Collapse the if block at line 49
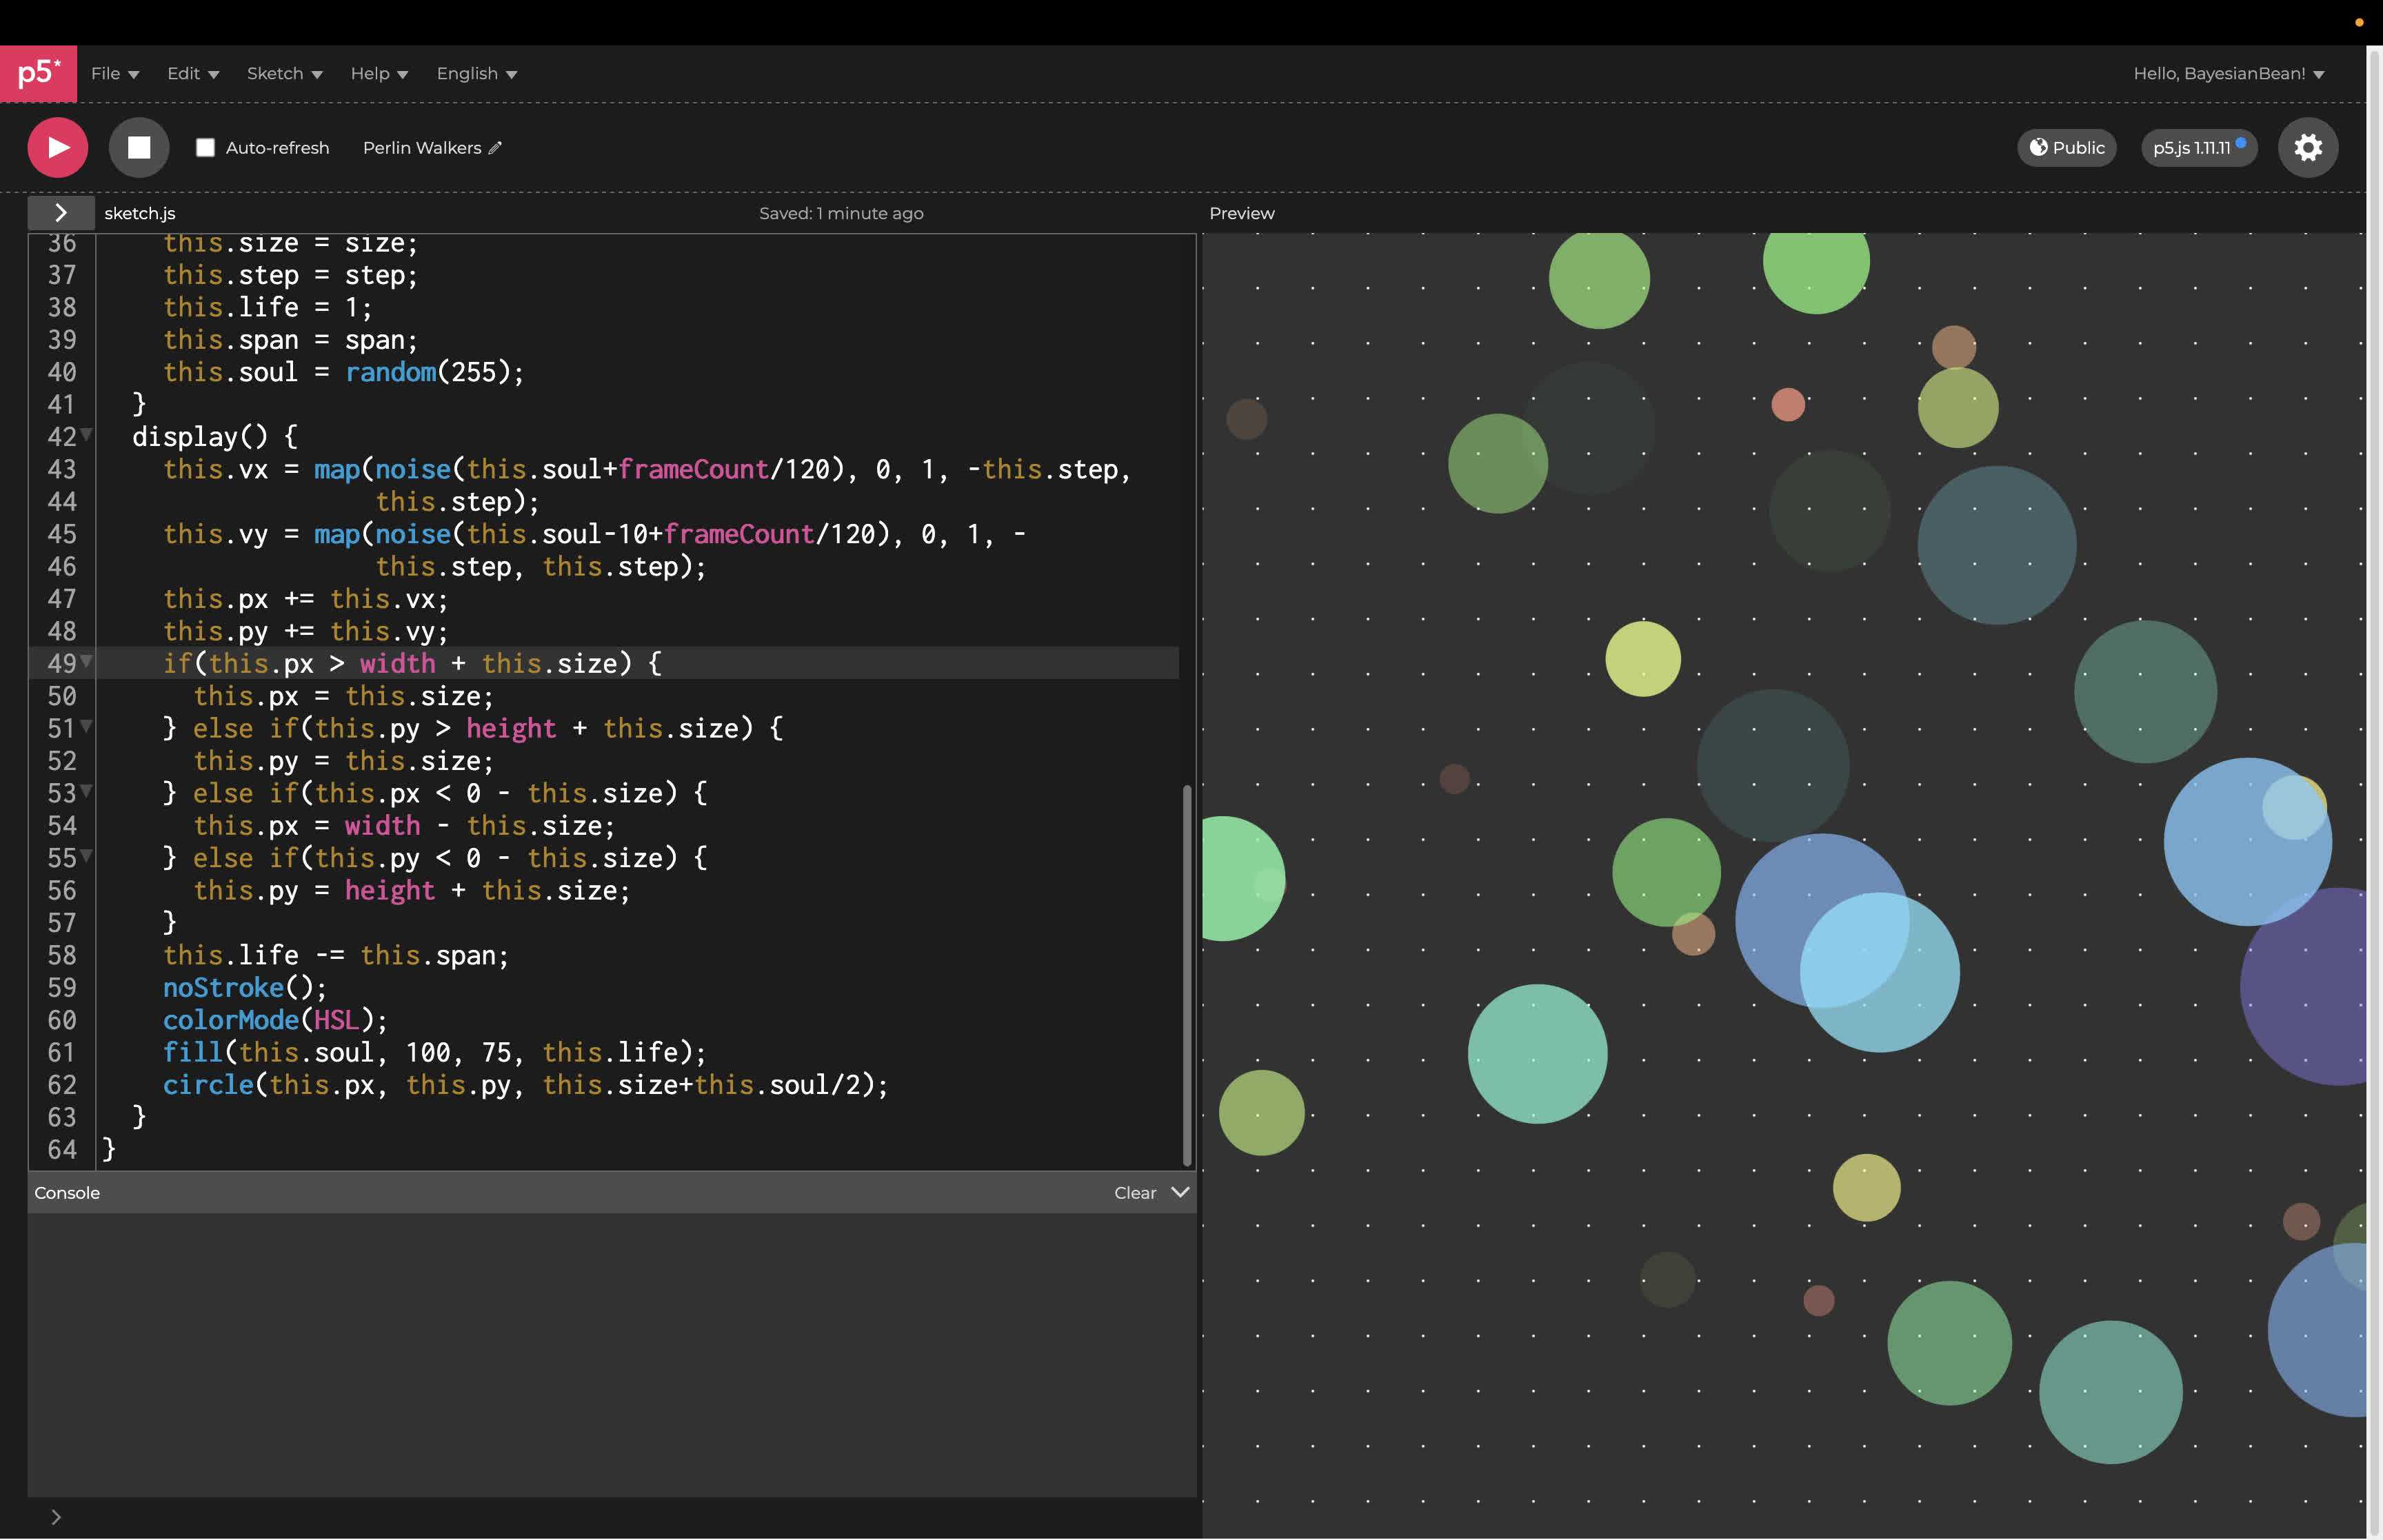The height and width of the screenshot is (1540, 2383). 86,663
